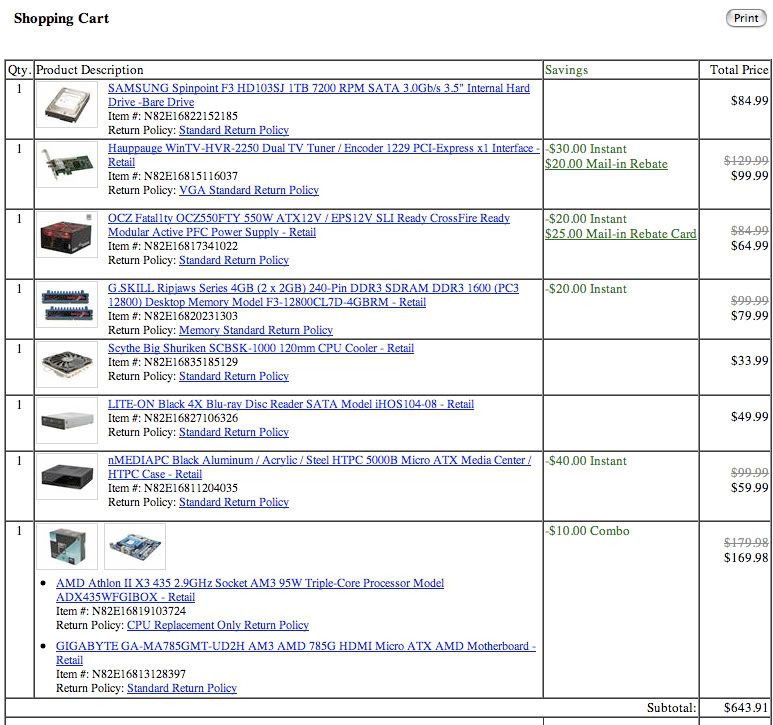Click the $79.99 G.SKILL memory price
The image size is (773, 725).
point(749,316)
